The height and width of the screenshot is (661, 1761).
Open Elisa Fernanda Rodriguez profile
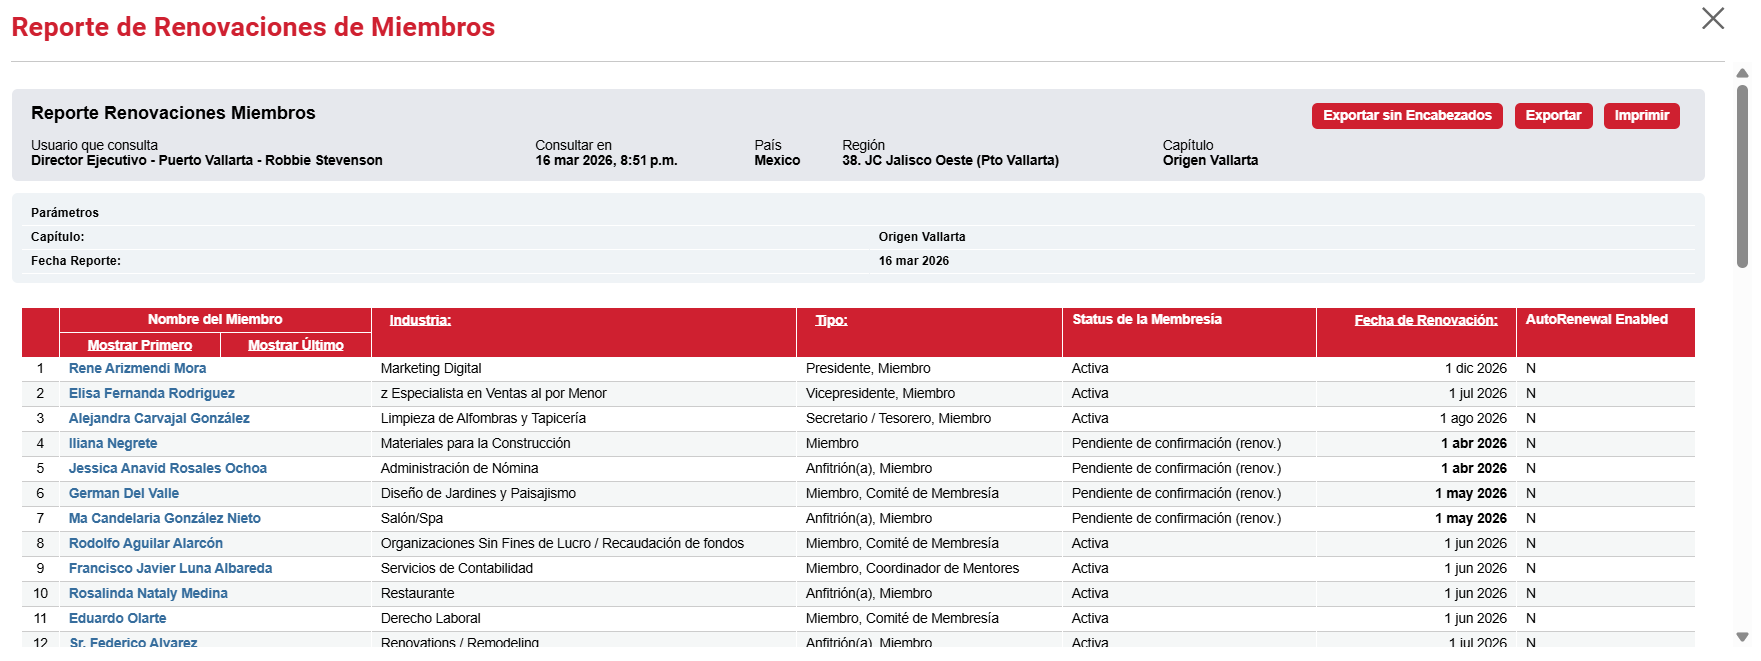(151, 394)
